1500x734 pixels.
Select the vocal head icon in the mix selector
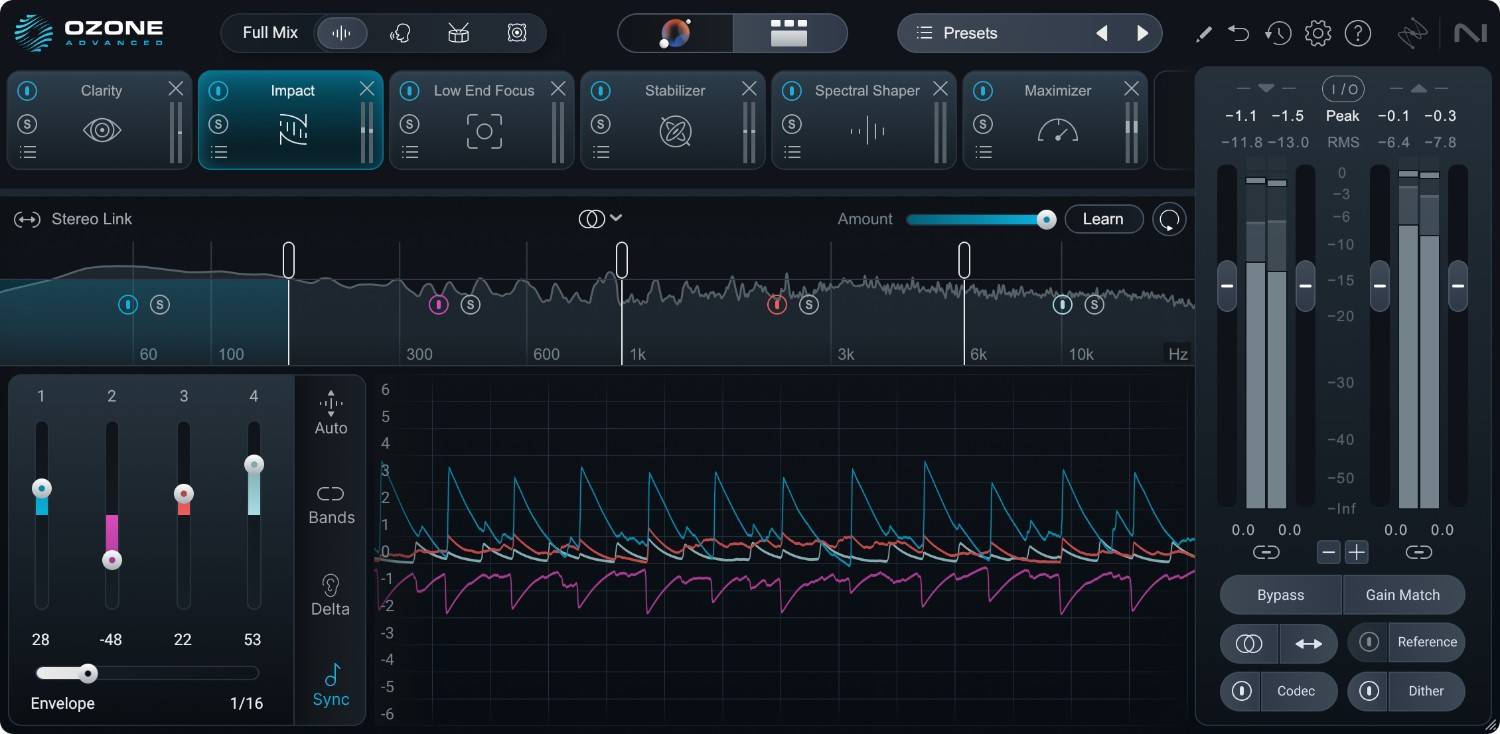[401, 33]
